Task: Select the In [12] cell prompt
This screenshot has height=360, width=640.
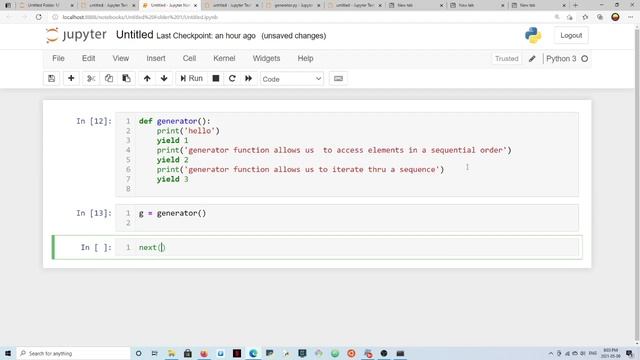Action: tap(94, 121)
